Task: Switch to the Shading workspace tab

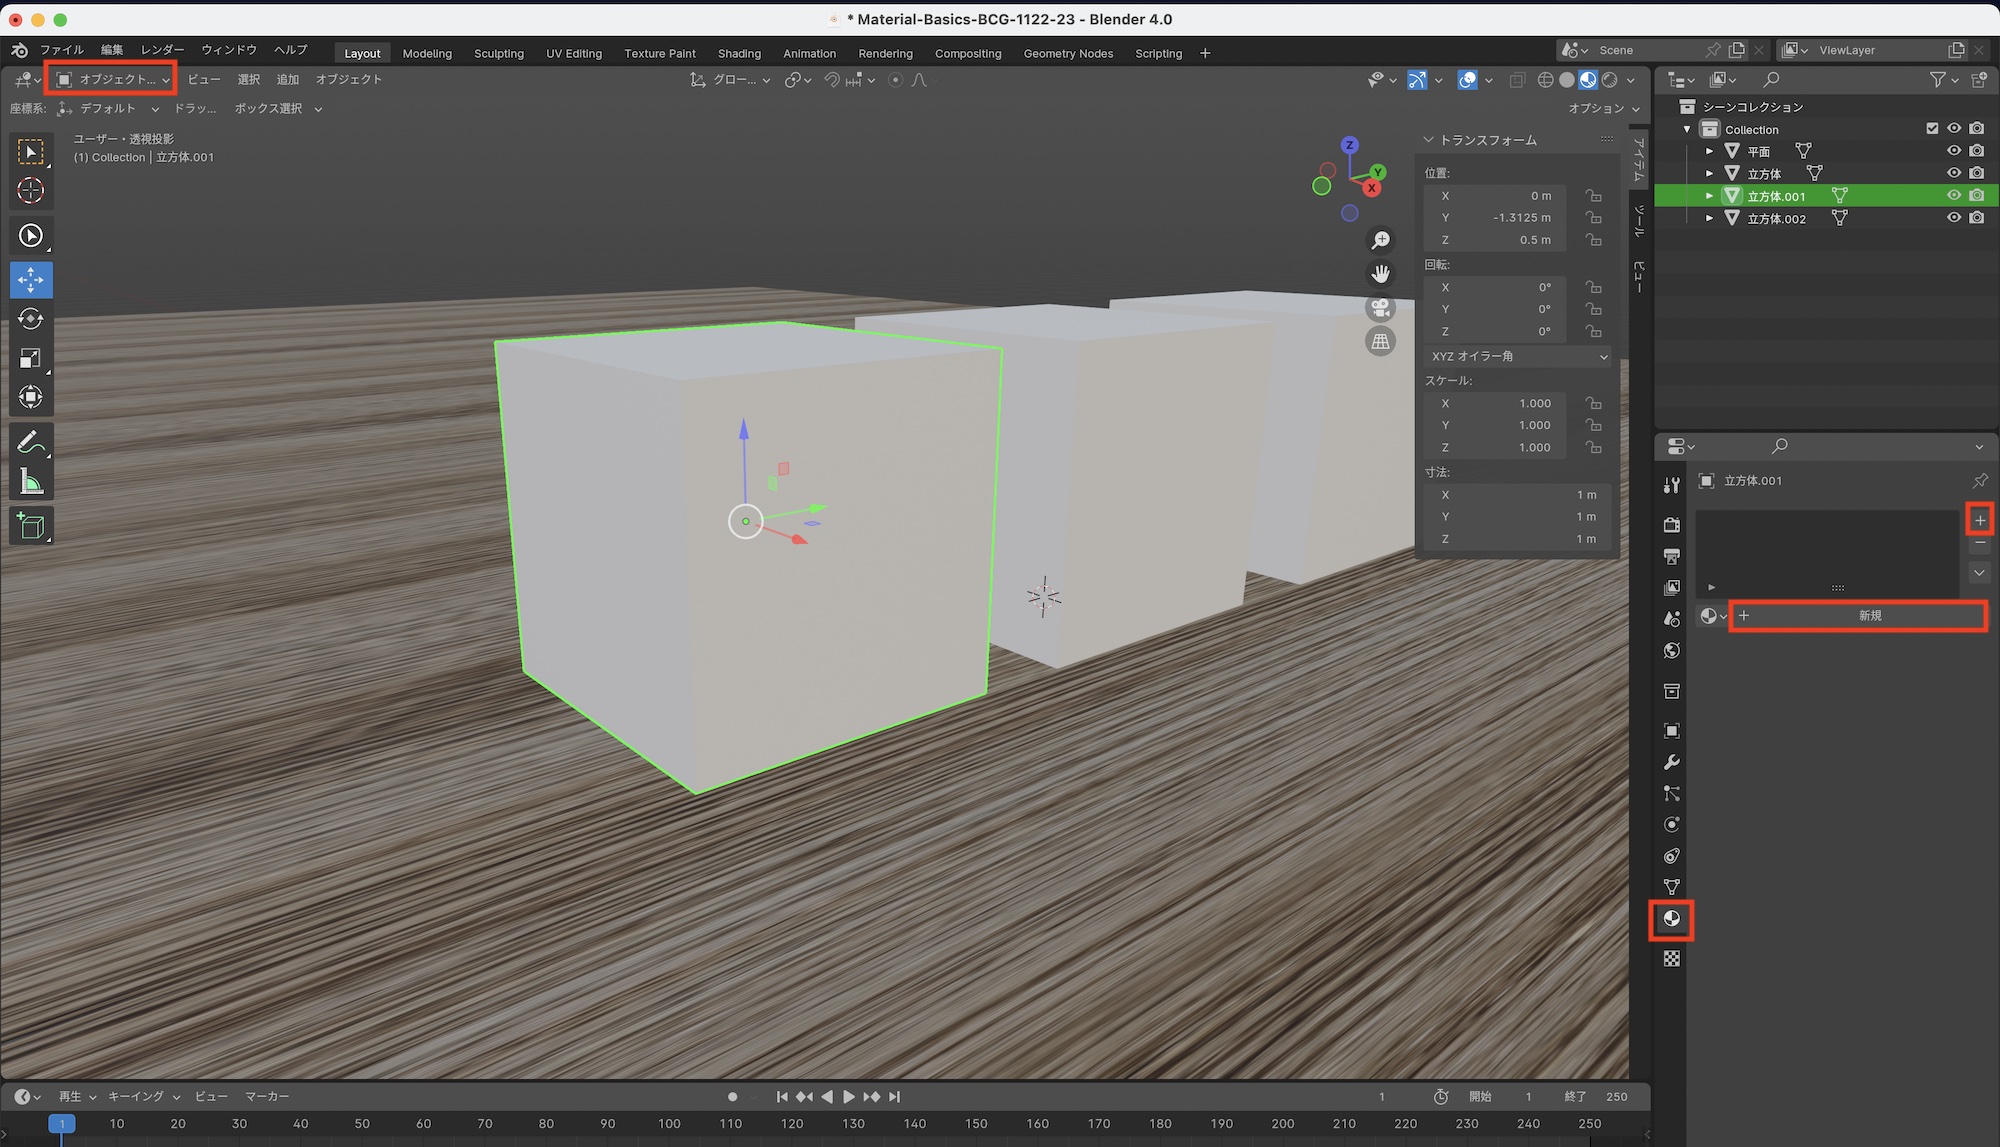Action: (739, 53)
